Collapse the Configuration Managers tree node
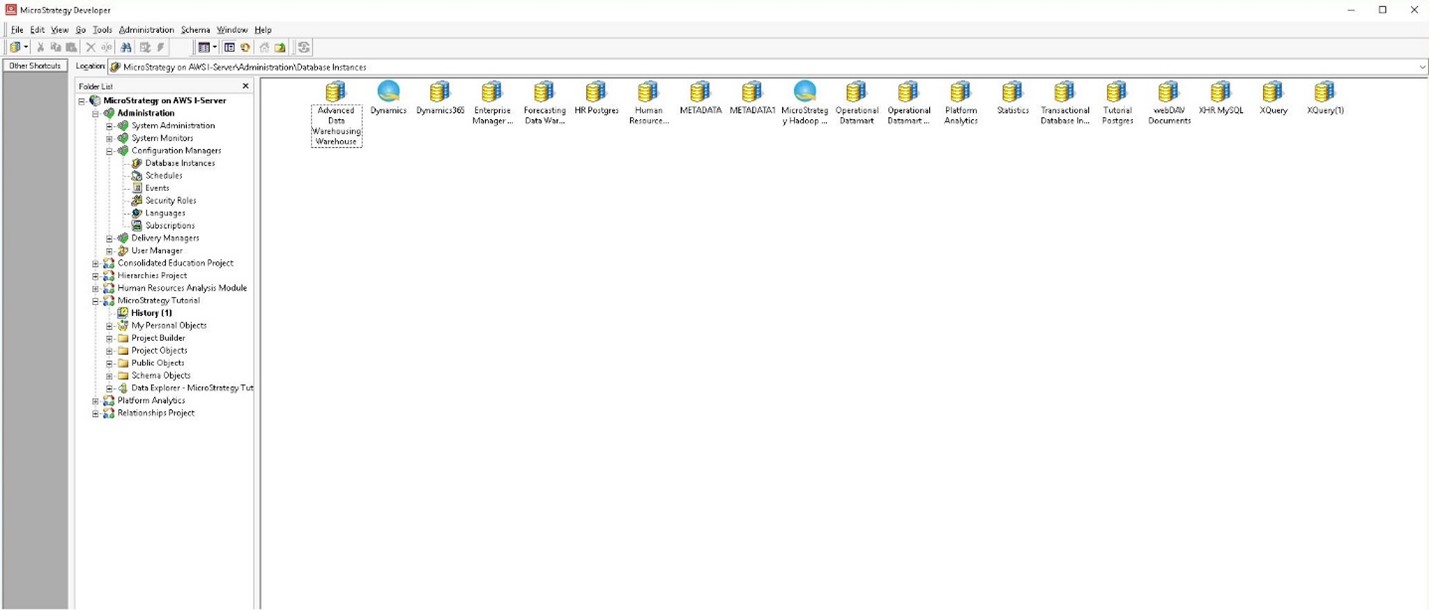The image size is (1429, 610). [110, 151]
